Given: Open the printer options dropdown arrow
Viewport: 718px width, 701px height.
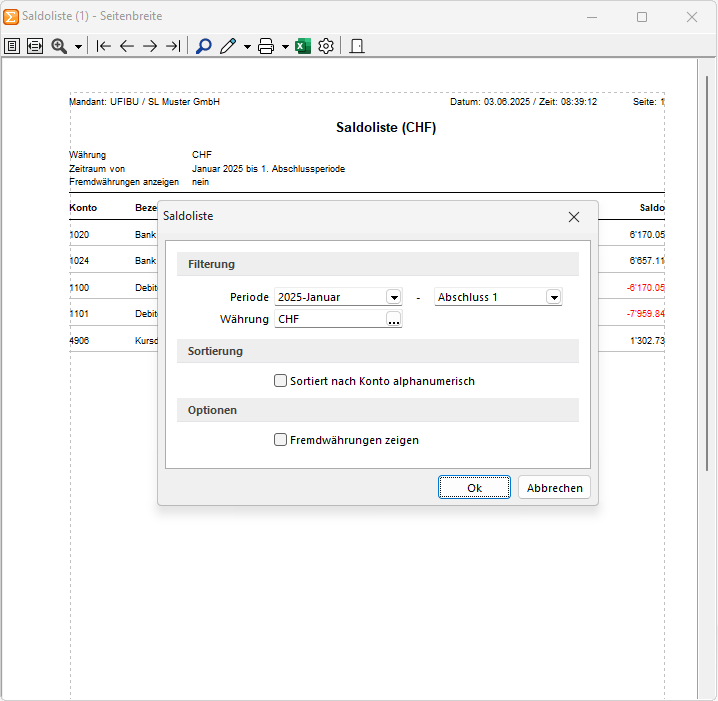Looking at the screenshot, I should coord(285,47).
